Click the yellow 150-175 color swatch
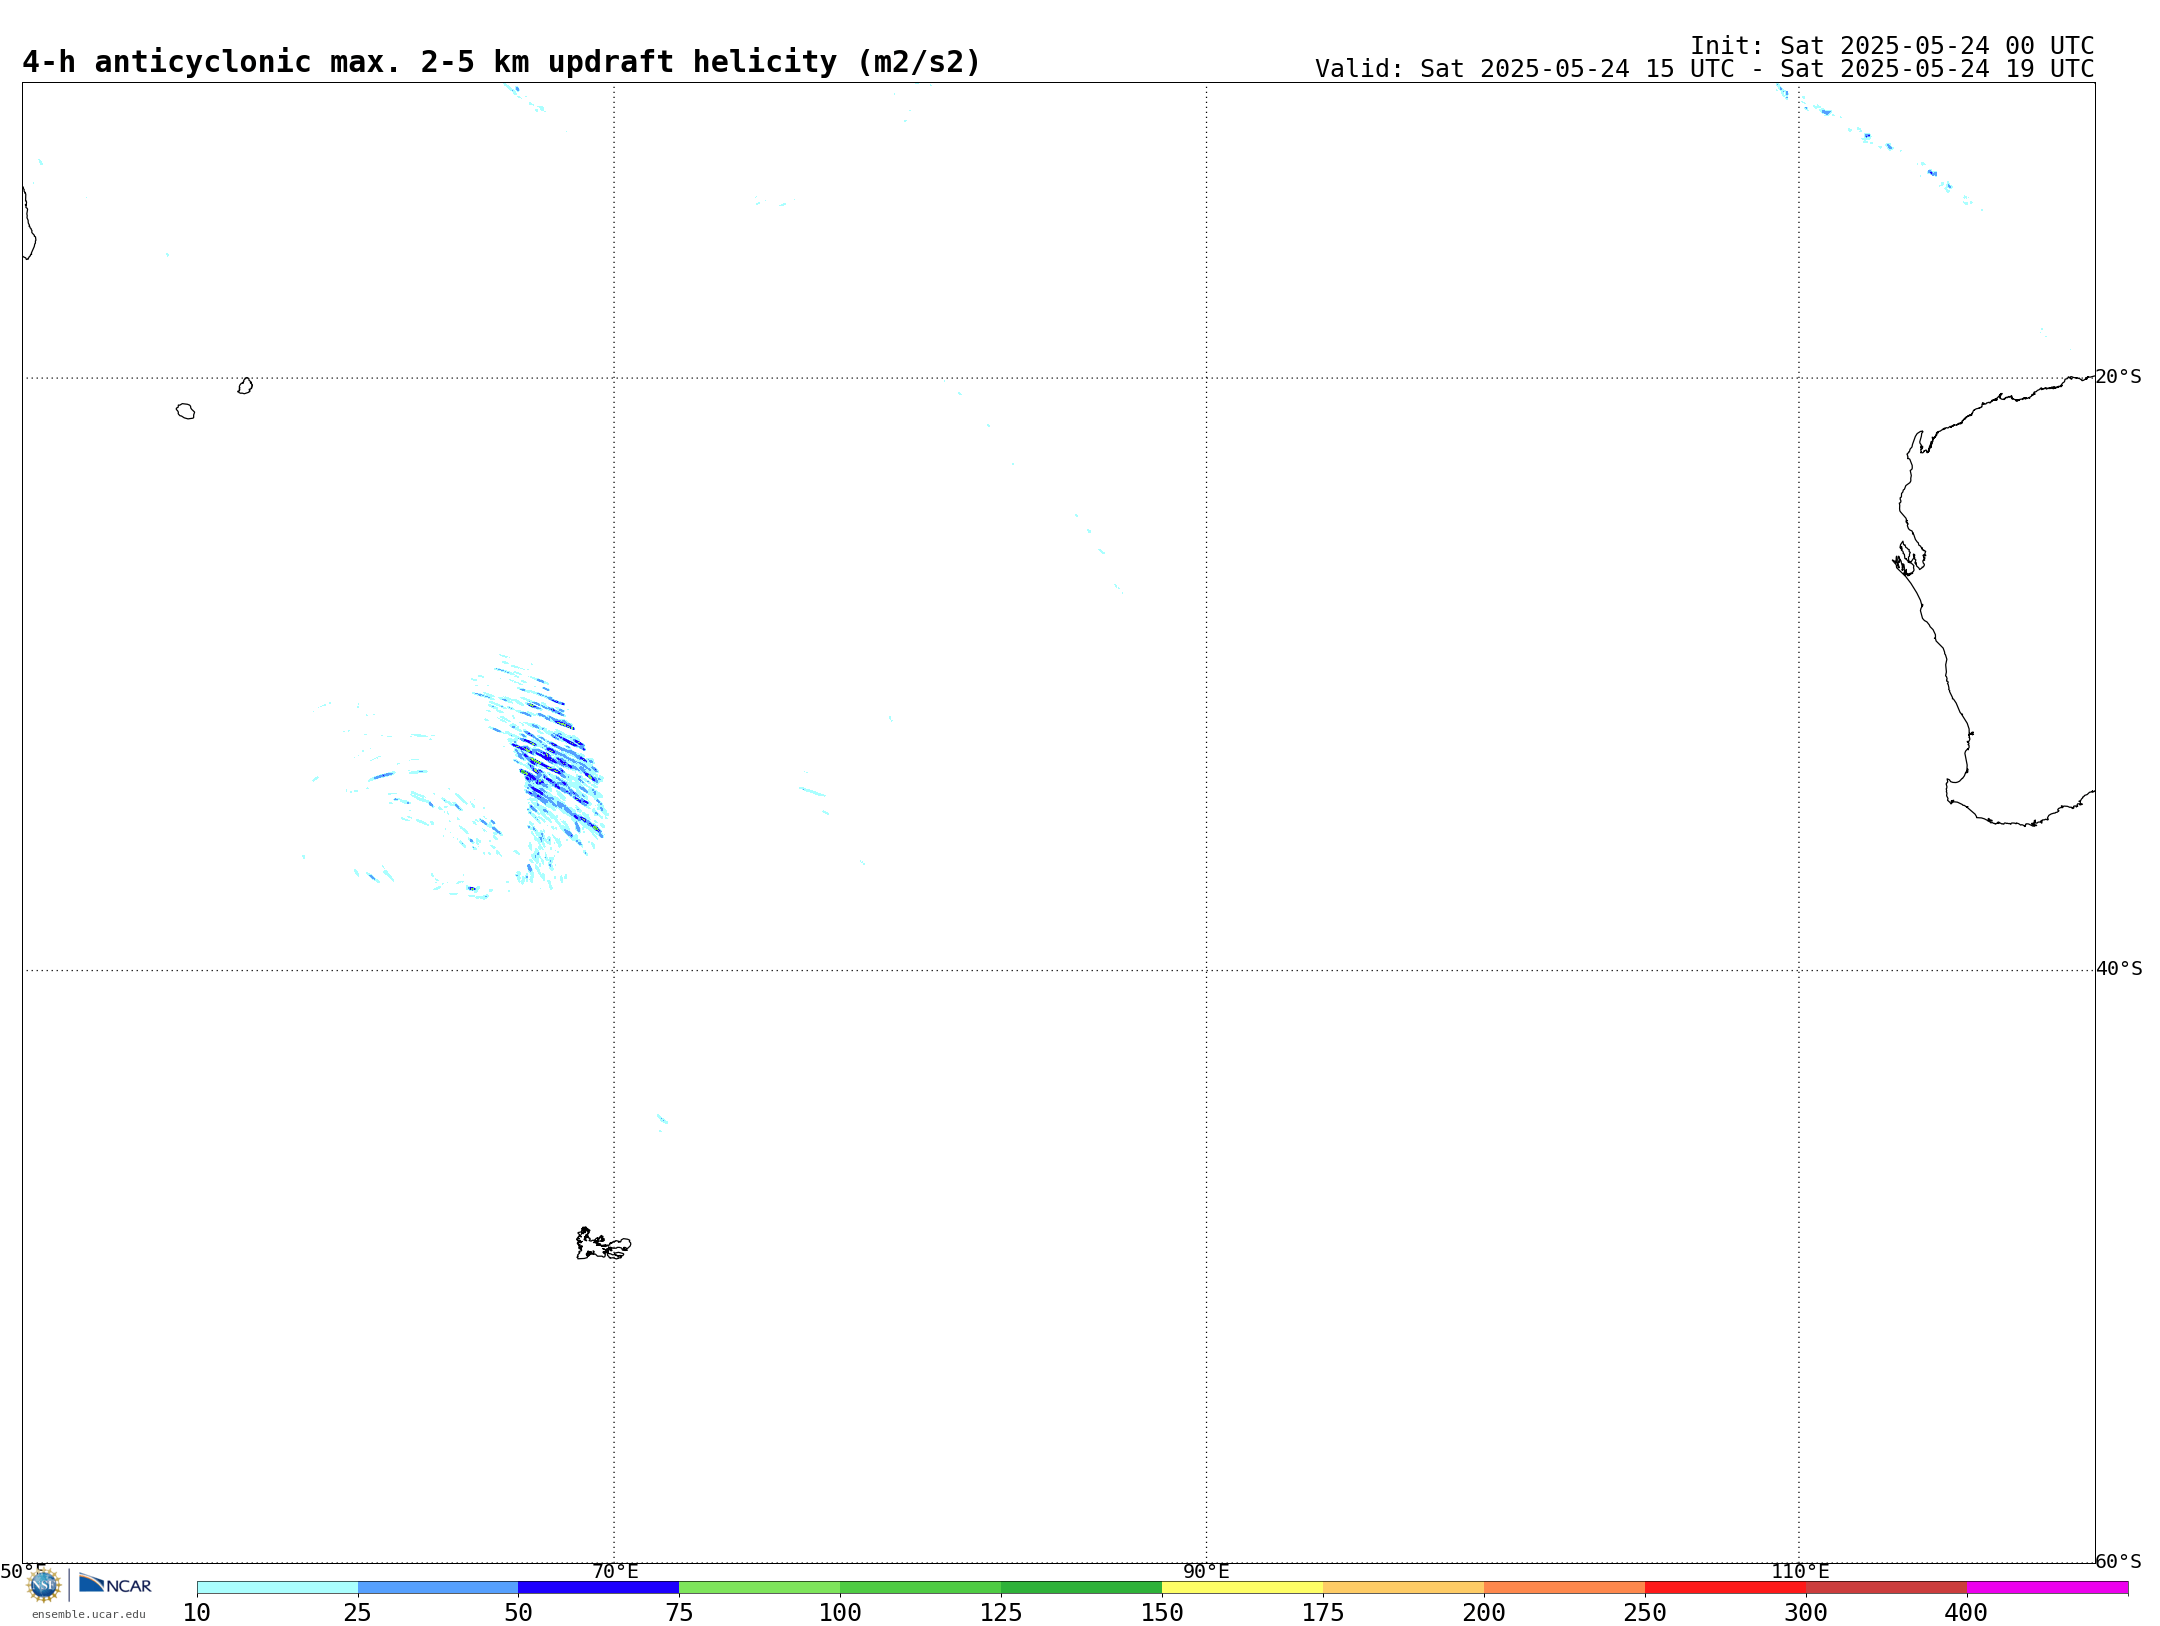This screenshot has height=1626, width=2160. coord(1243,1588)
